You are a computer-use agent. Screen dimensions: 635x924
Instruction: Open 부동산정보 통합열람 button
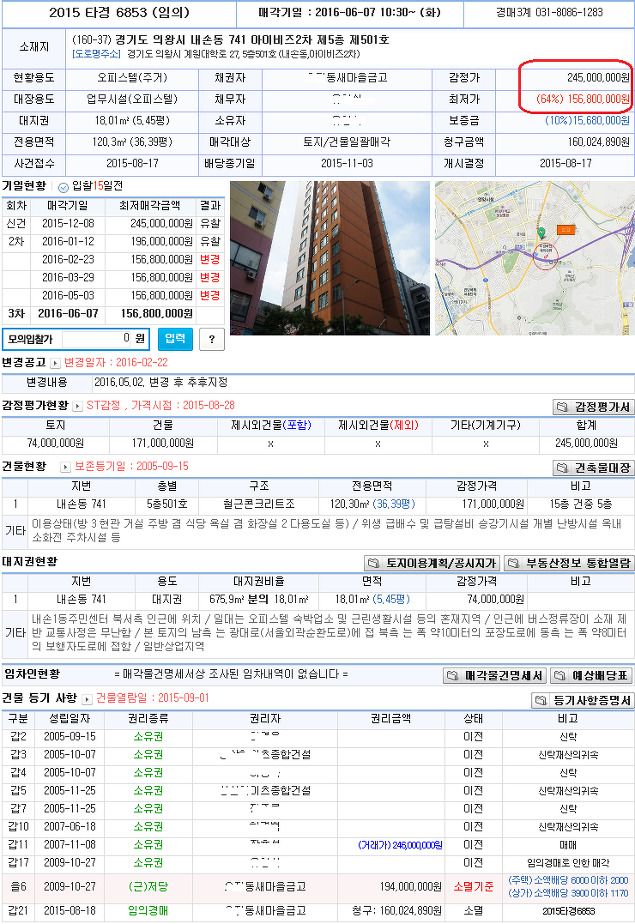coord(569,563)
